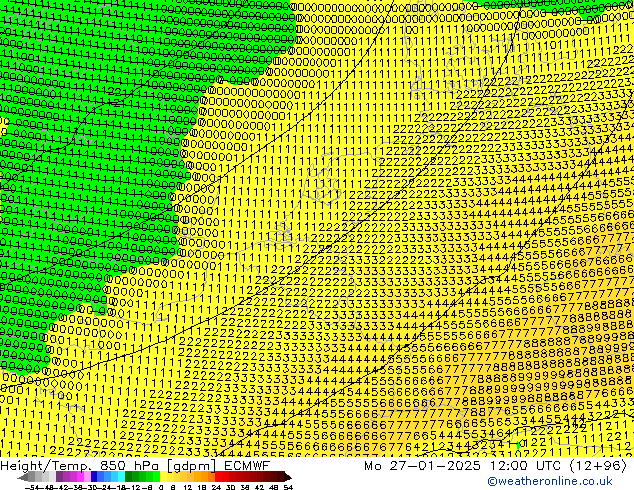Select the '24' label on the temperature scale
Screen dimensions: 634x490
[216, 488]
